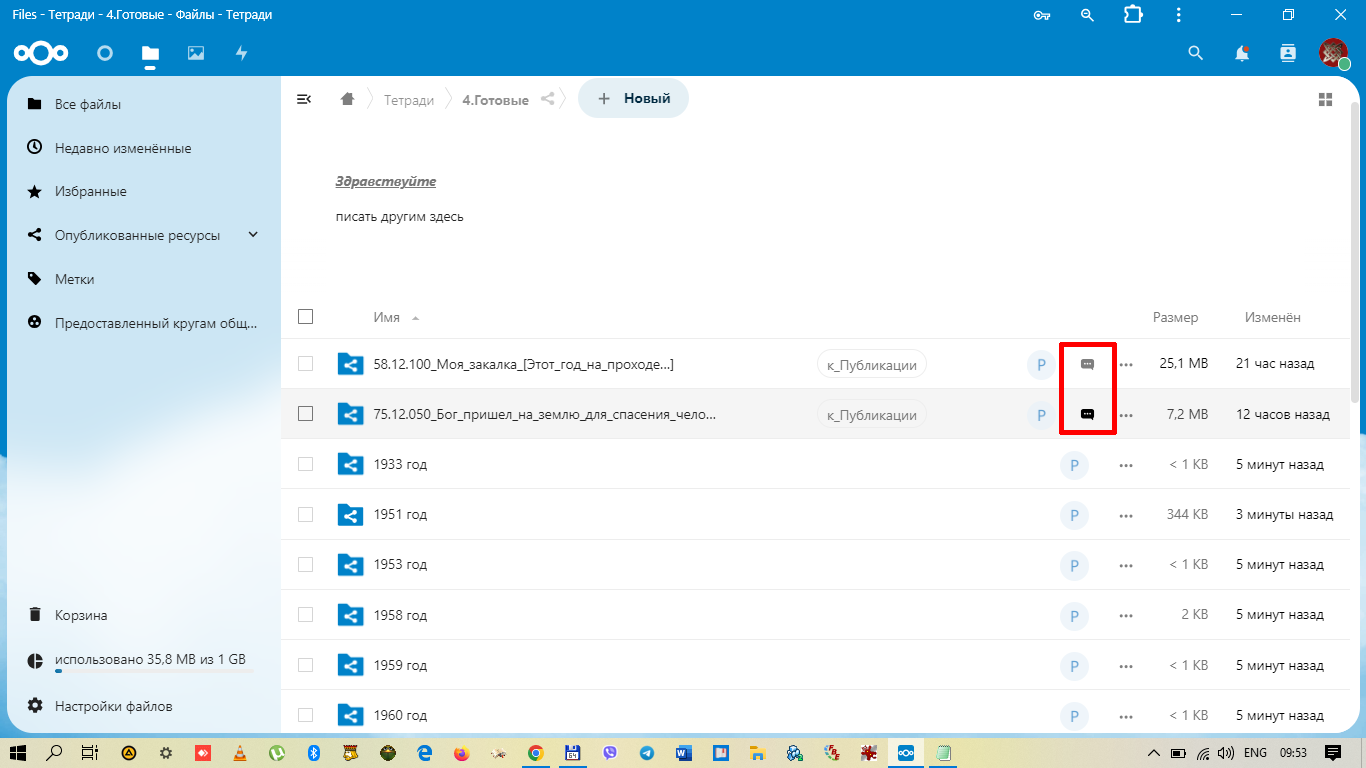Open the Photos app icon

196,53
